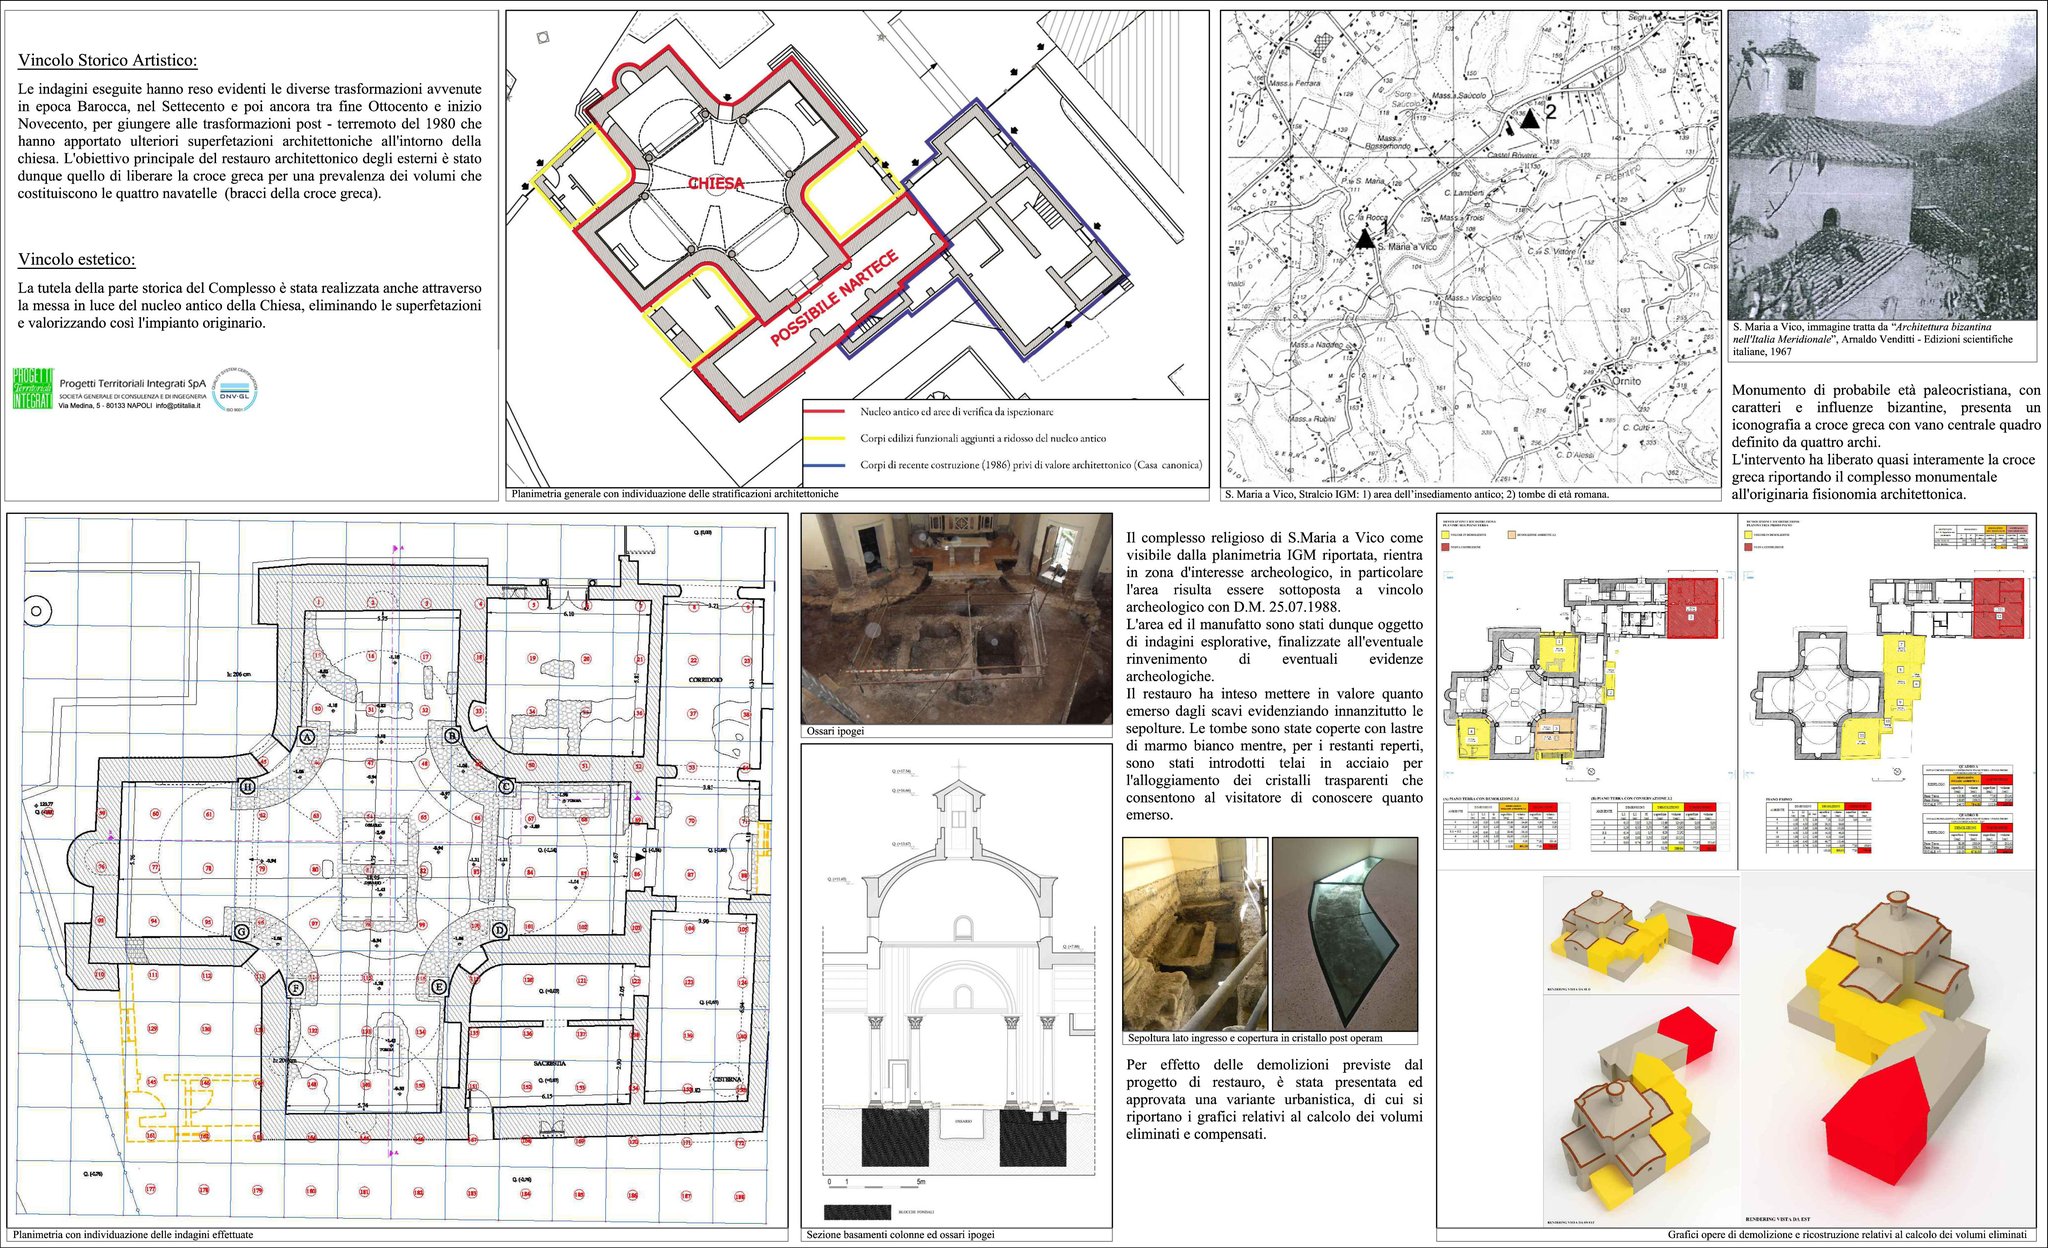Click column marker H on the survey plan
2048x1248 pixels.
(x=246, y=787)
